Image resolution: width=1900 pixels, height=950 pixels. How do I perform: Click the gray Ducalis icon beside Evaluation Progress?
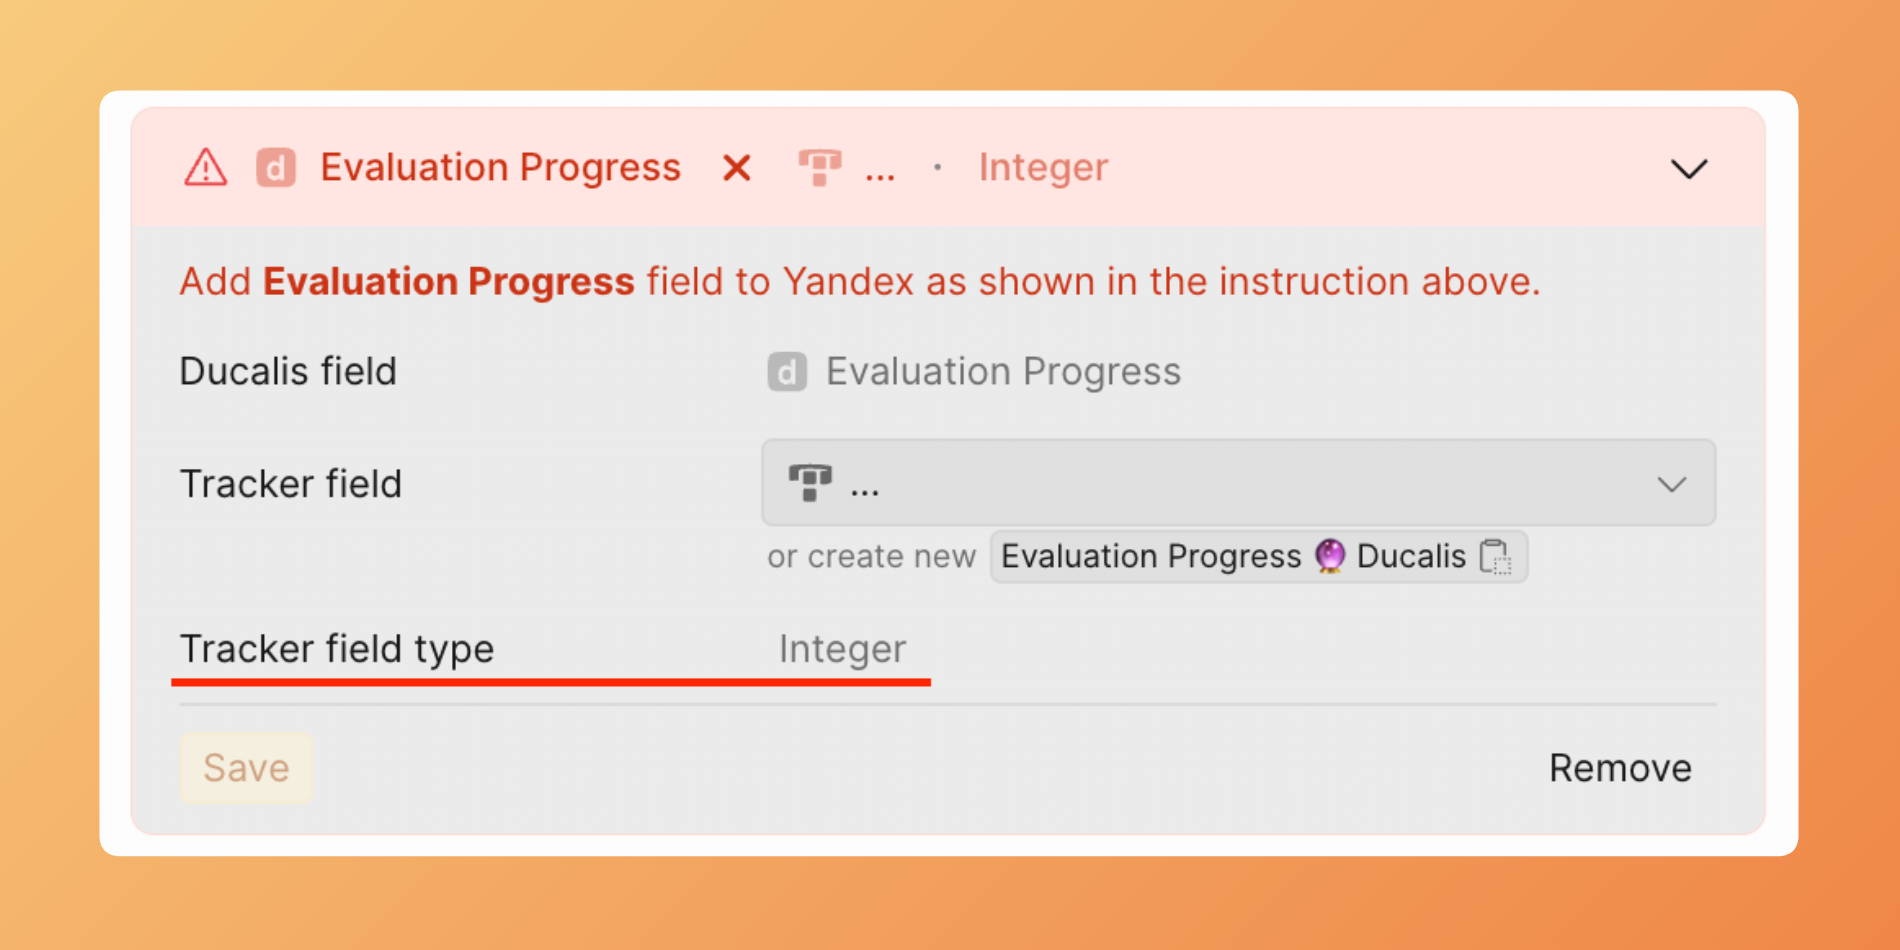[x=787, y=372]
